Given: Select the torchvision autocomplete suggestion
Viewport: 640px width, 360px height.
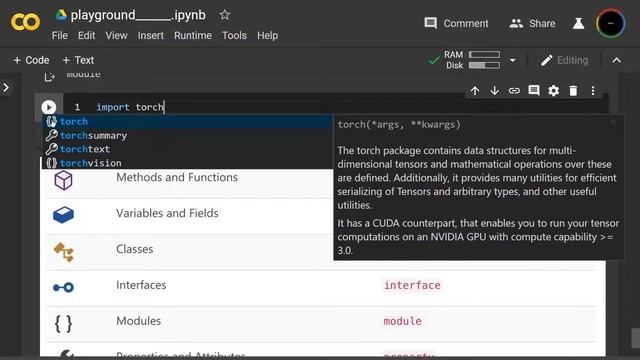Looking at the screenshot, I should click(187, 163).
